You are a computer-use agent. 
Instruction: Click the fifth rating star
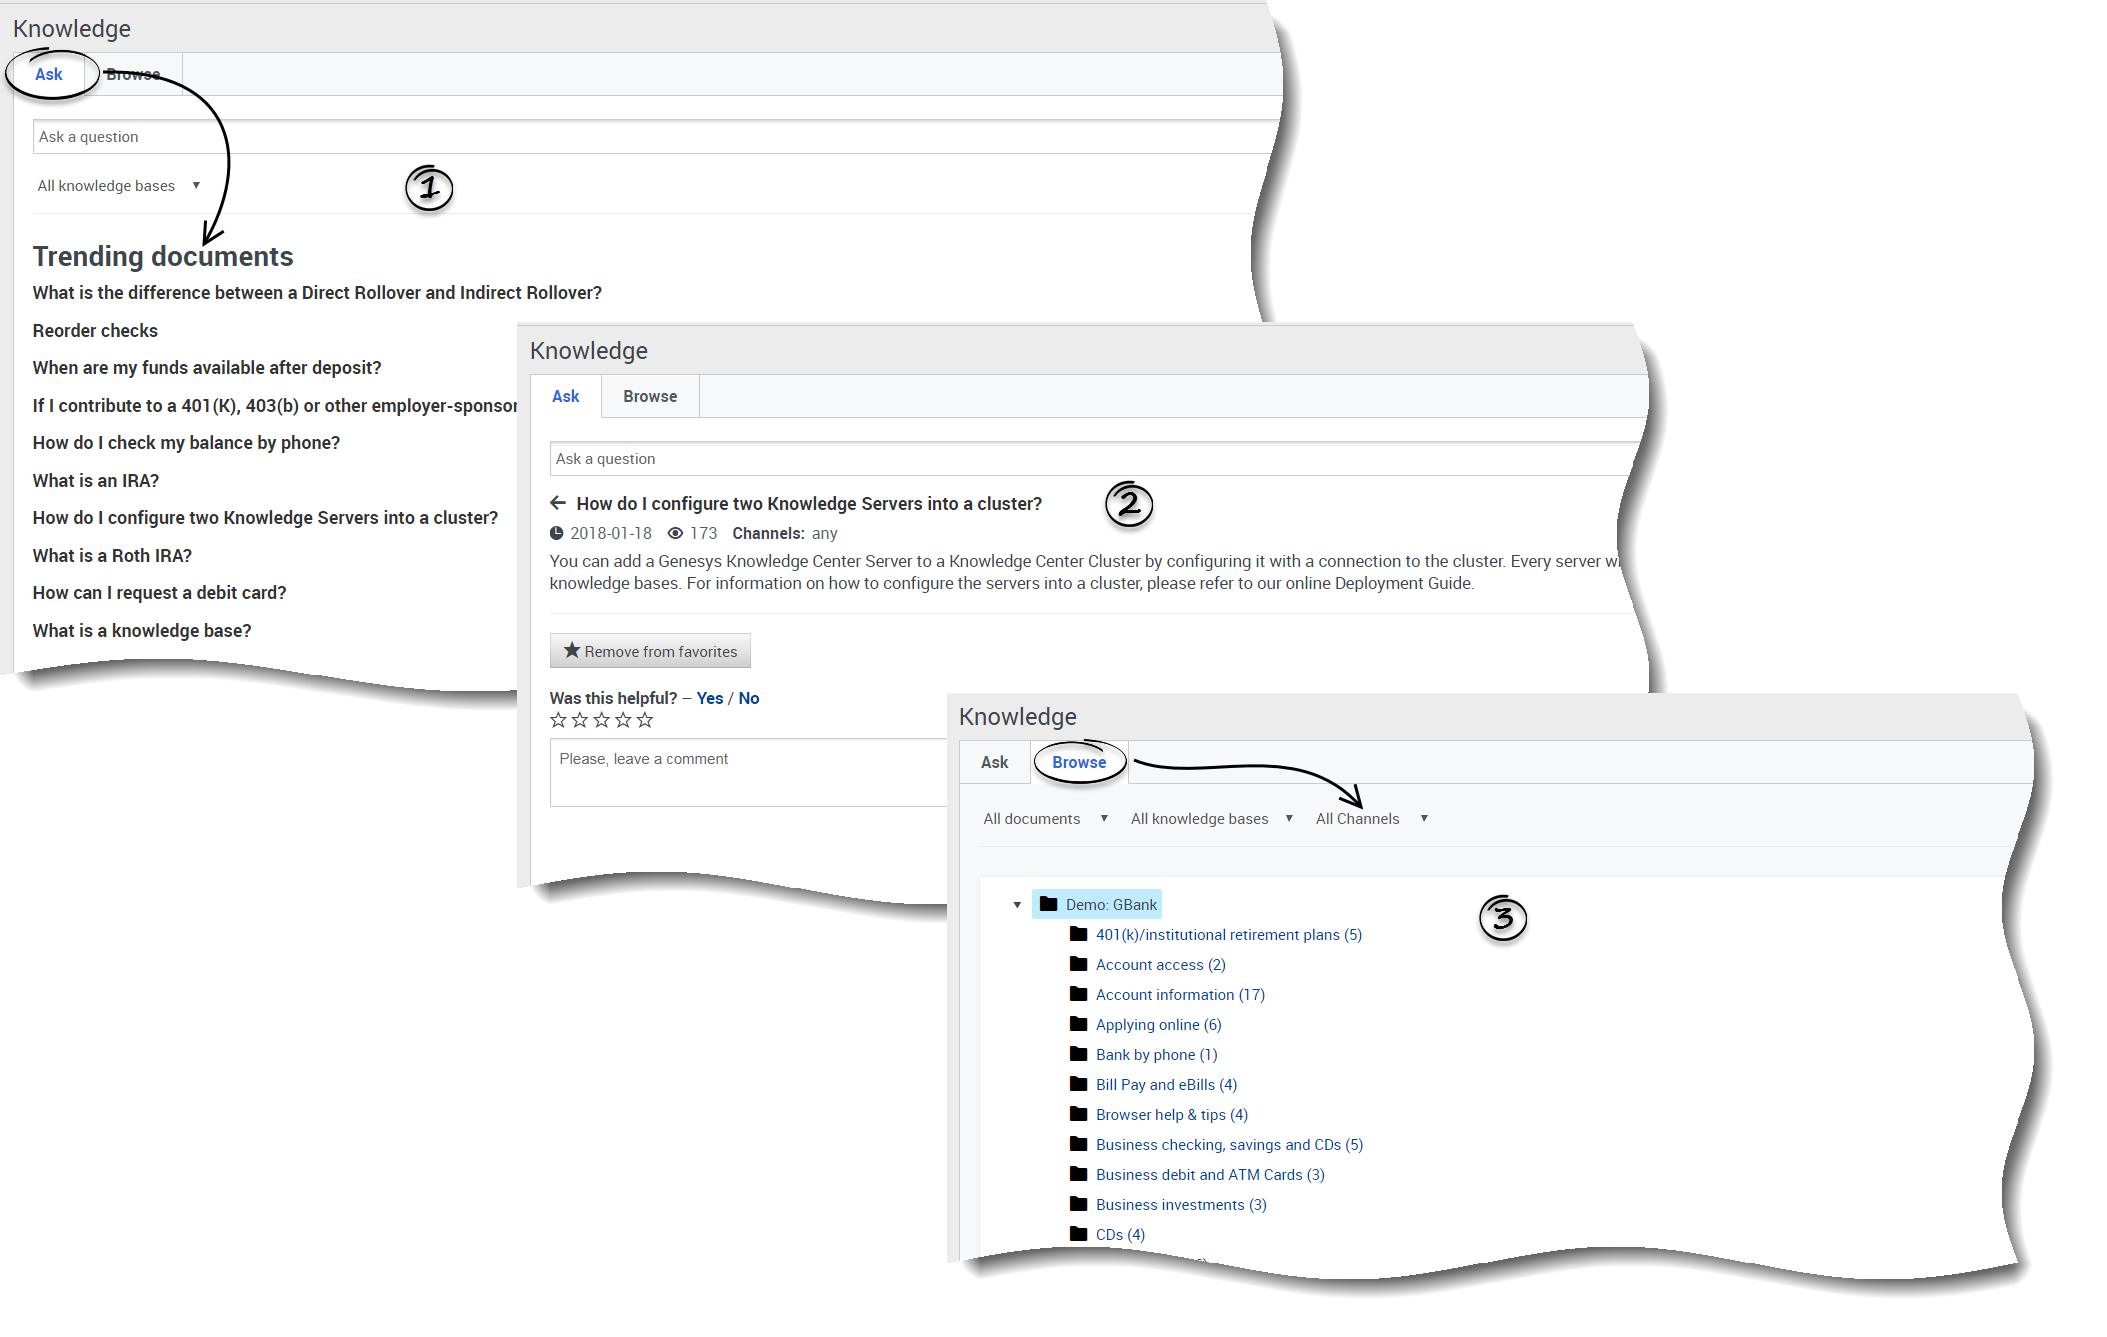click(645, 720)
